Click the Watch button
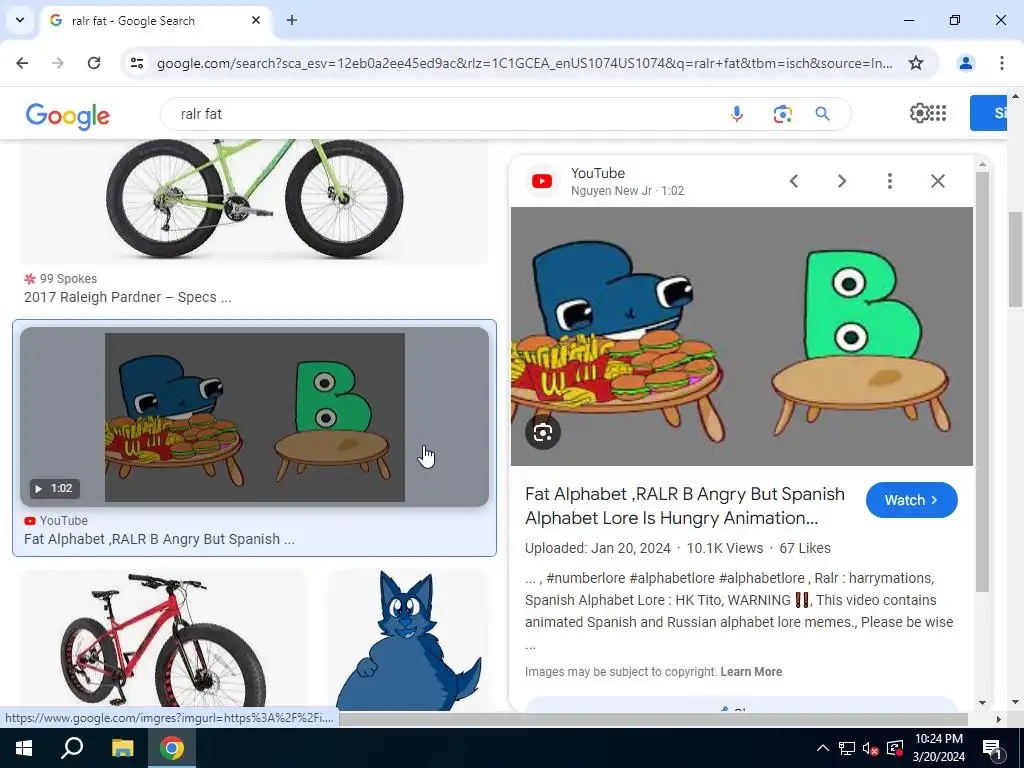The image size is (1024, 768). [912, 500]
